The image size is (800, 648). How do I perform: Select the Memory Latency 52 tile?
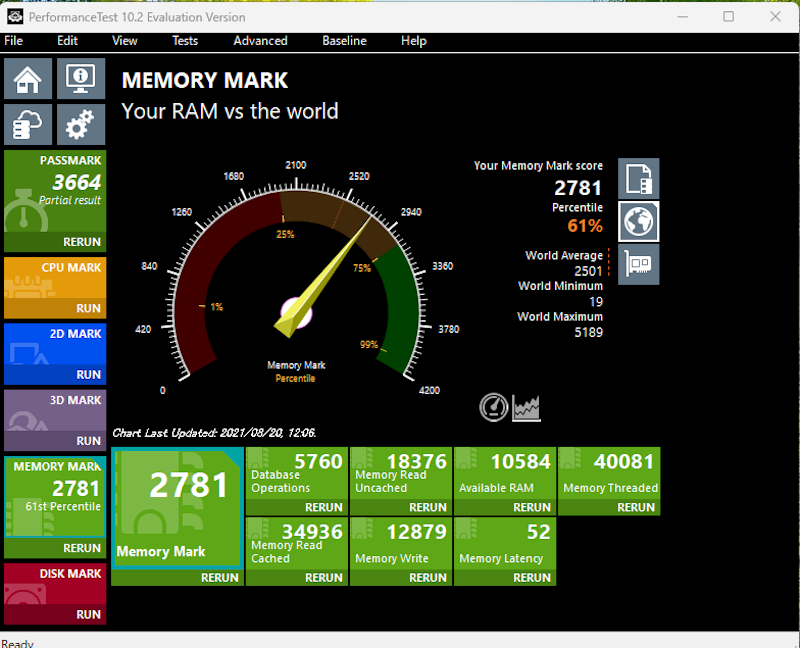(505, 544)
